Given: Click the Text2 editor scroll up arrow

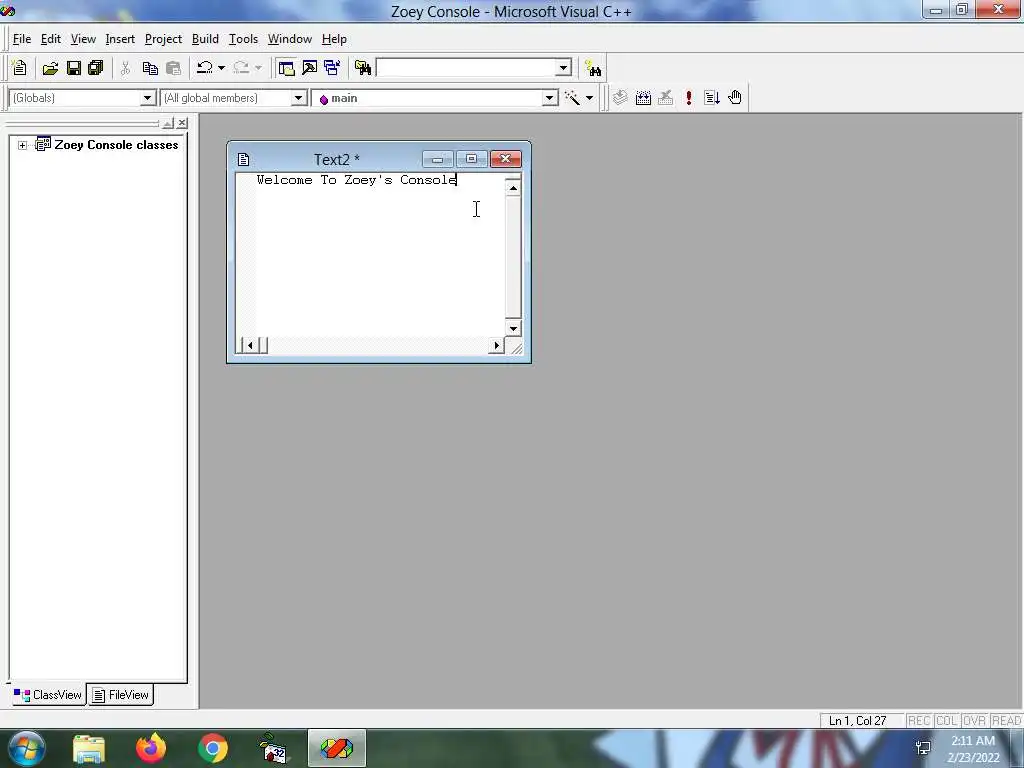Looking at the screenshot, I should point(513,188).
